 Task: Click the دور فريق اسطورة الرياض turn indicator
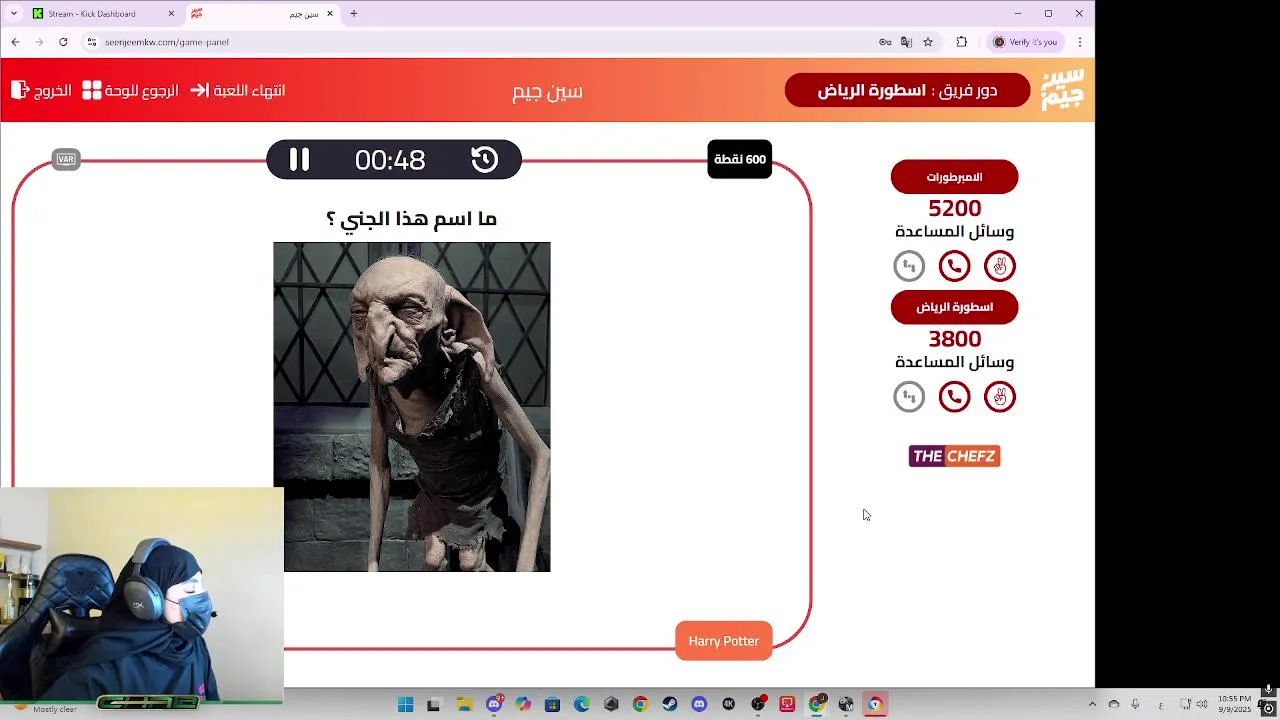pyautogui.click(x=907, y=90)
